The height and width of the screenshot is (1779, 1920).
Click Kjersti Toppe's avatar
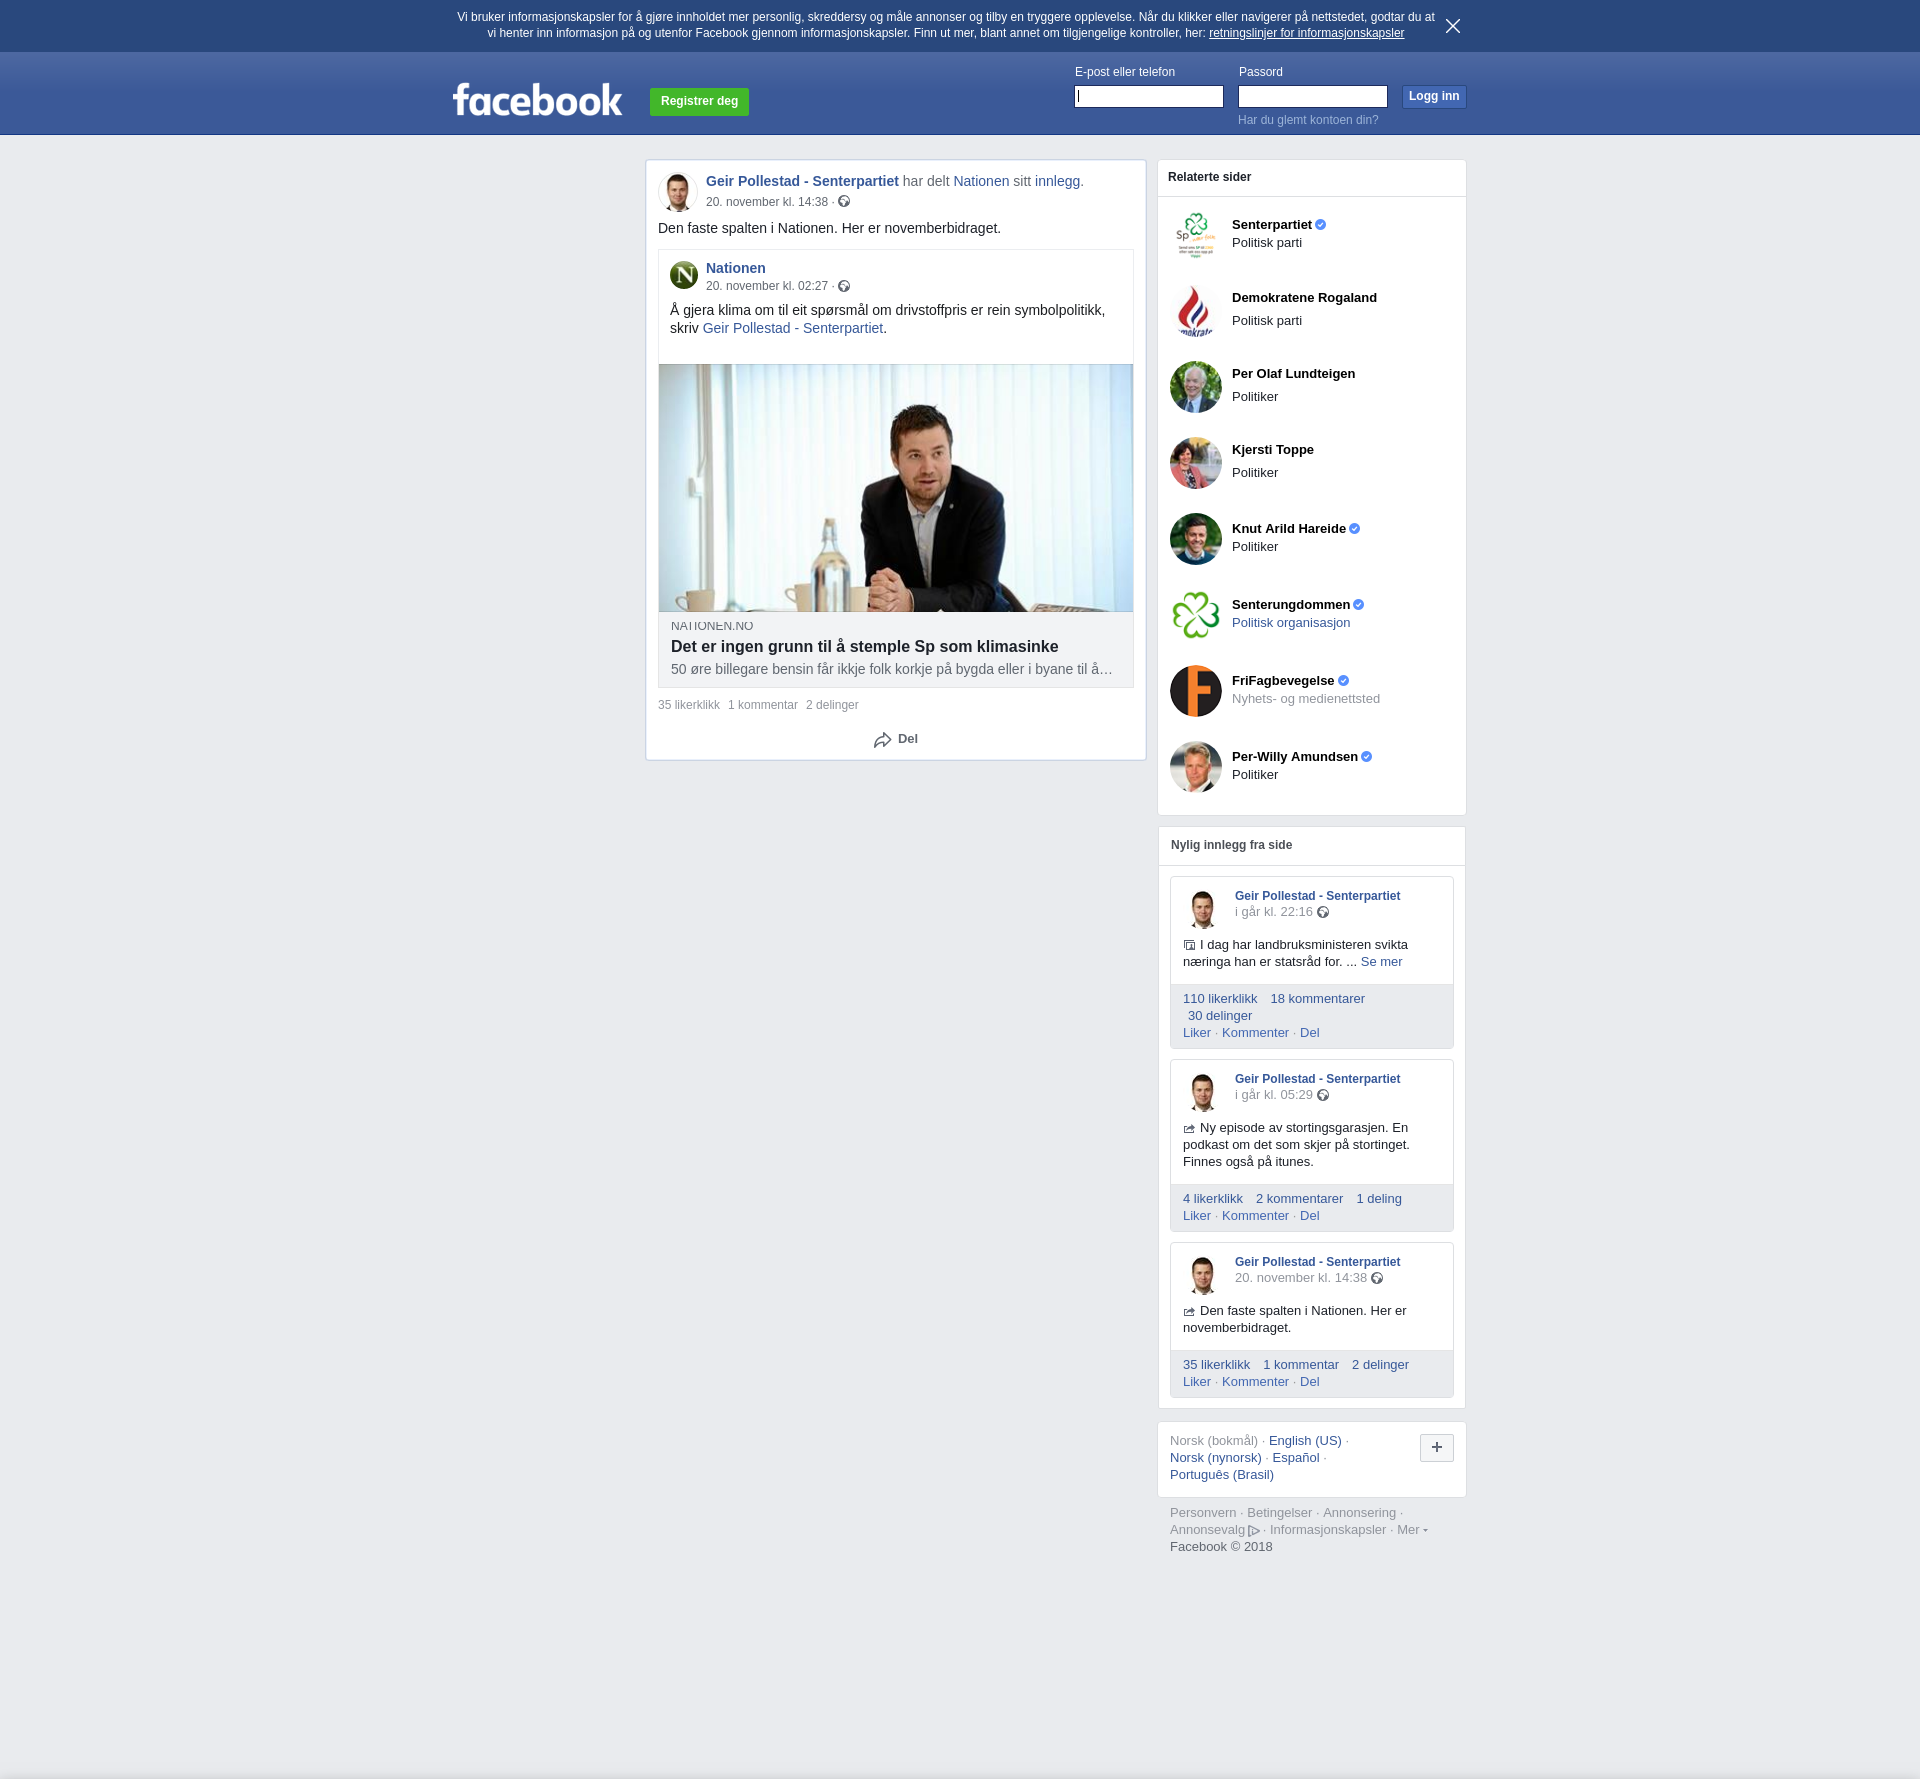[1196, 463]
